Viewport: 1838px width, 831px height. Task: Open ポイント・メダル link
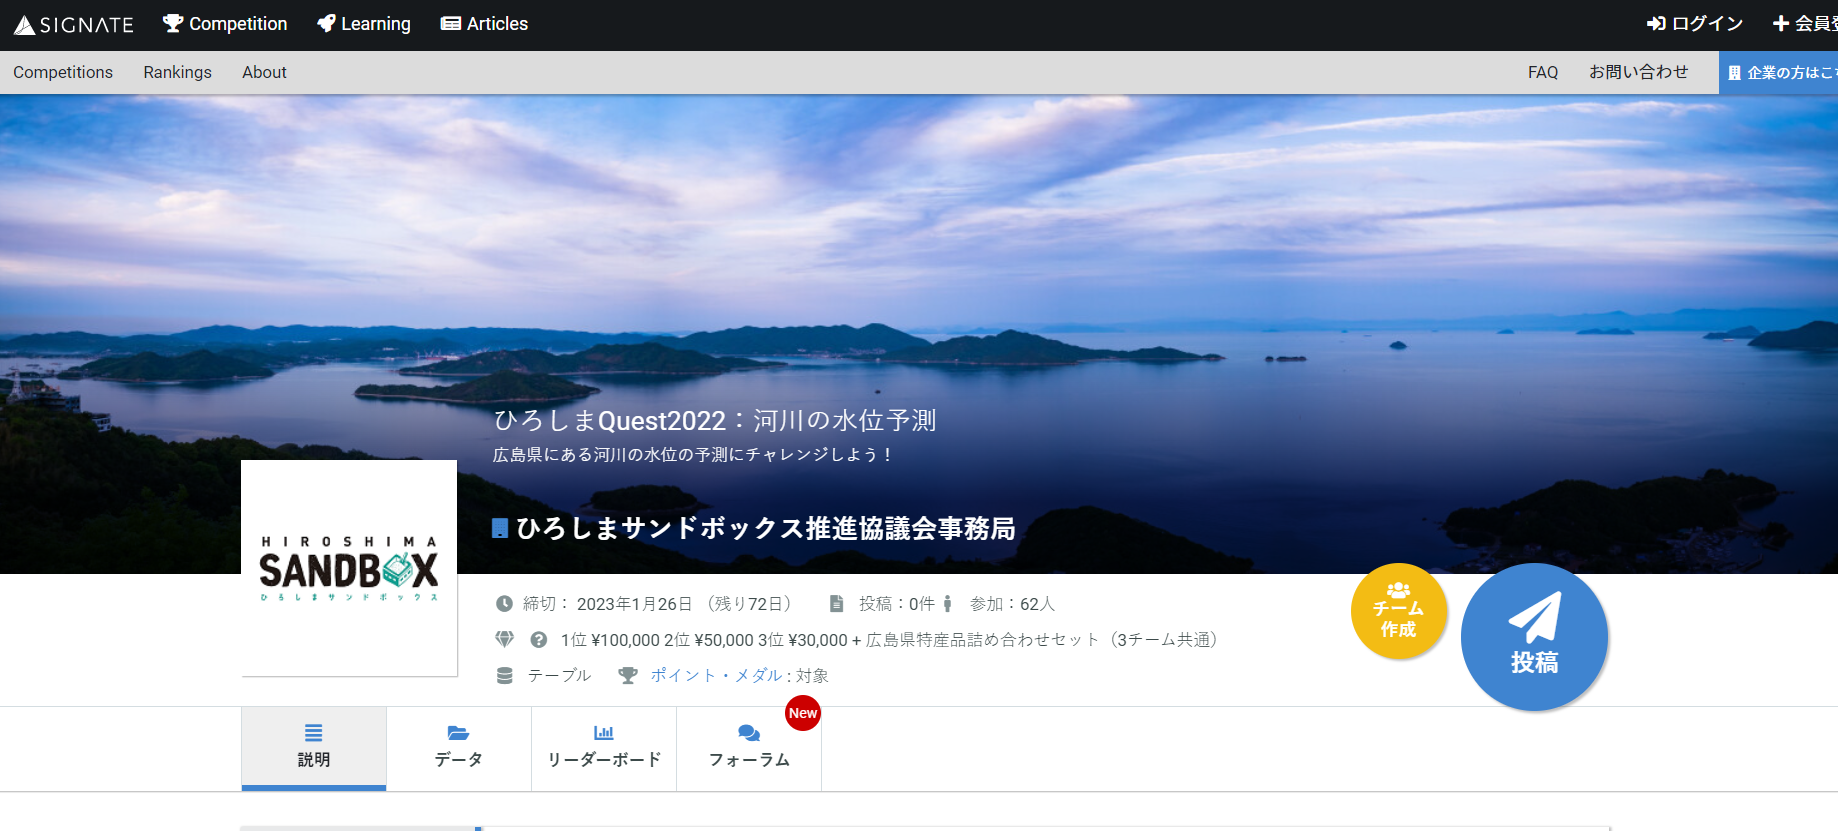716,675
